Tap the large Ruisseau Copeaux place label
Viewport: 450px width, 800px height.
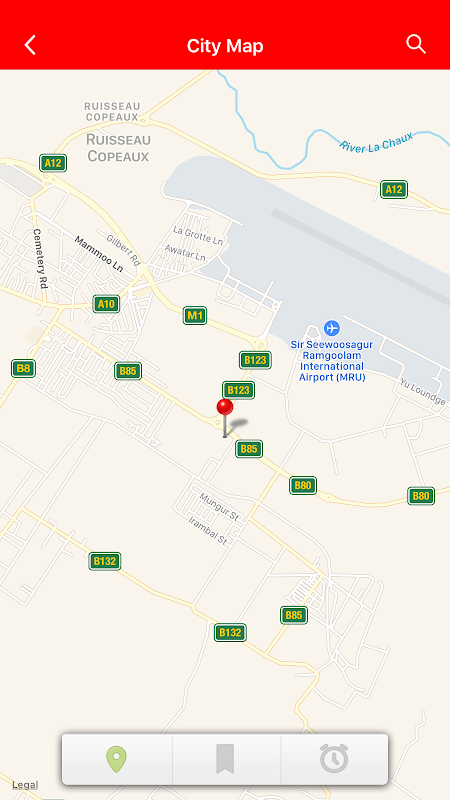118,147
